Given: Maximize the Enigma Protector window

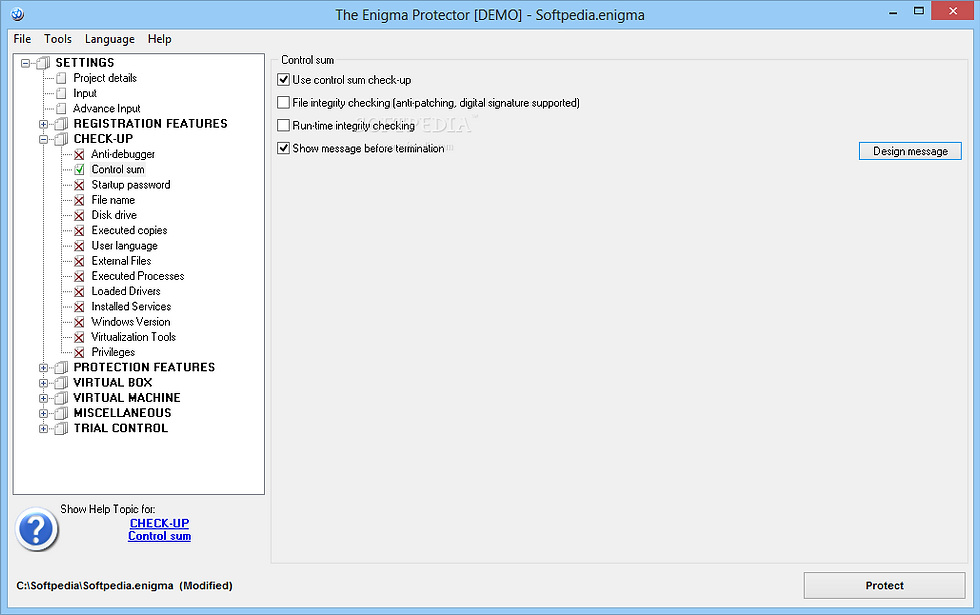Looking at the screenshot, I should pos(919,11).
